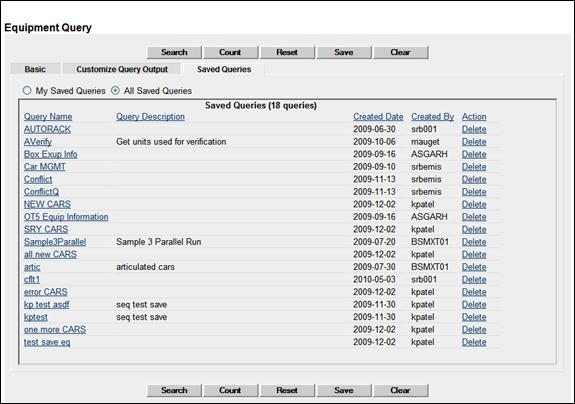Click the bottom Save button
Screen dimensions: 575x404
(344, 390)
